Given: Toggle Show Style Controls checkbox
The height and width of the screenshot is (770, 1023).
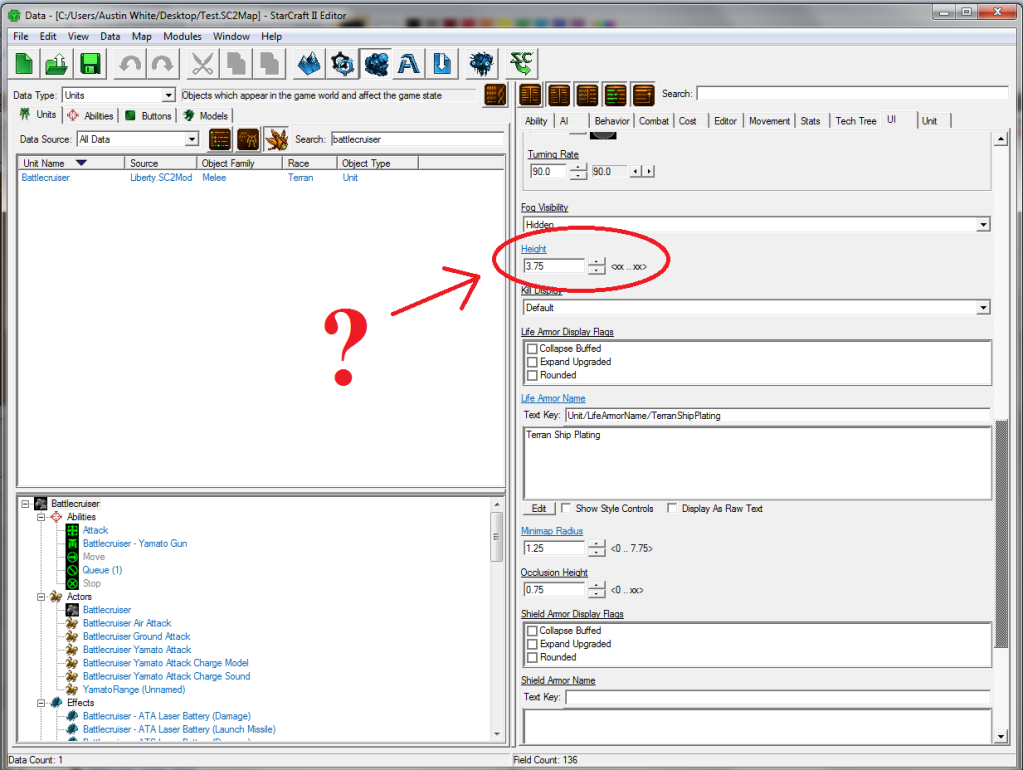Looking at the screenshot, I should [566, 508].
